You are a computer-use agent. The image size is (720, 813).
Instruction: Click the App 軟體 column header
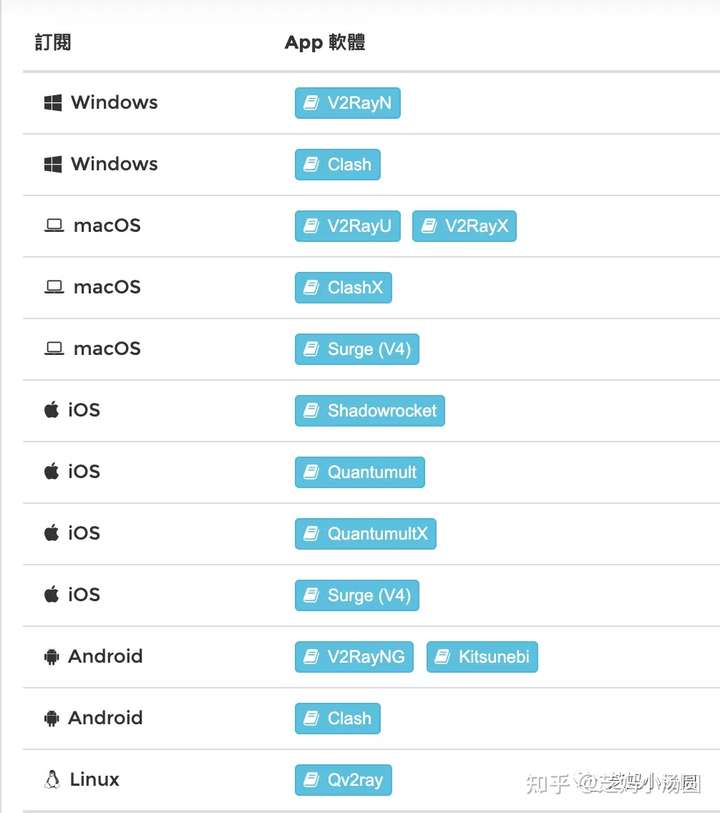pyautogui.click(x=325, y=42)
